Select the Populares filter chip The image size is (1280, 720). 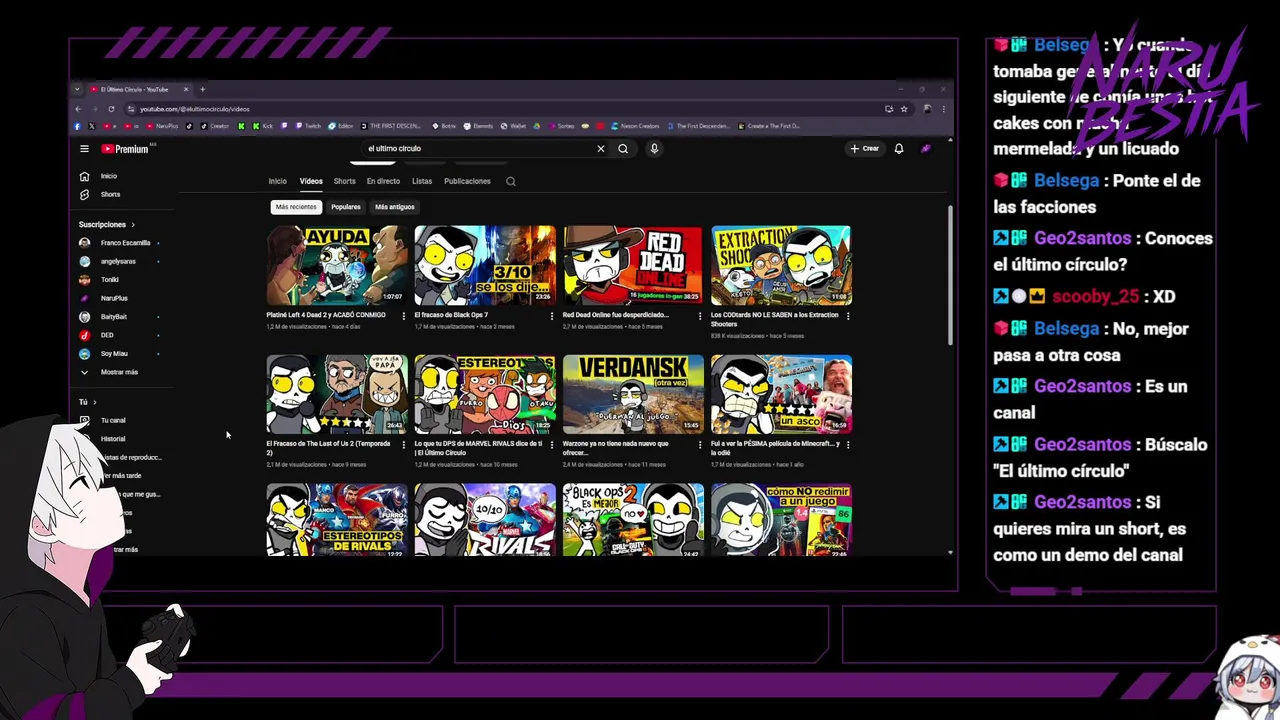(x=346, y=207)
